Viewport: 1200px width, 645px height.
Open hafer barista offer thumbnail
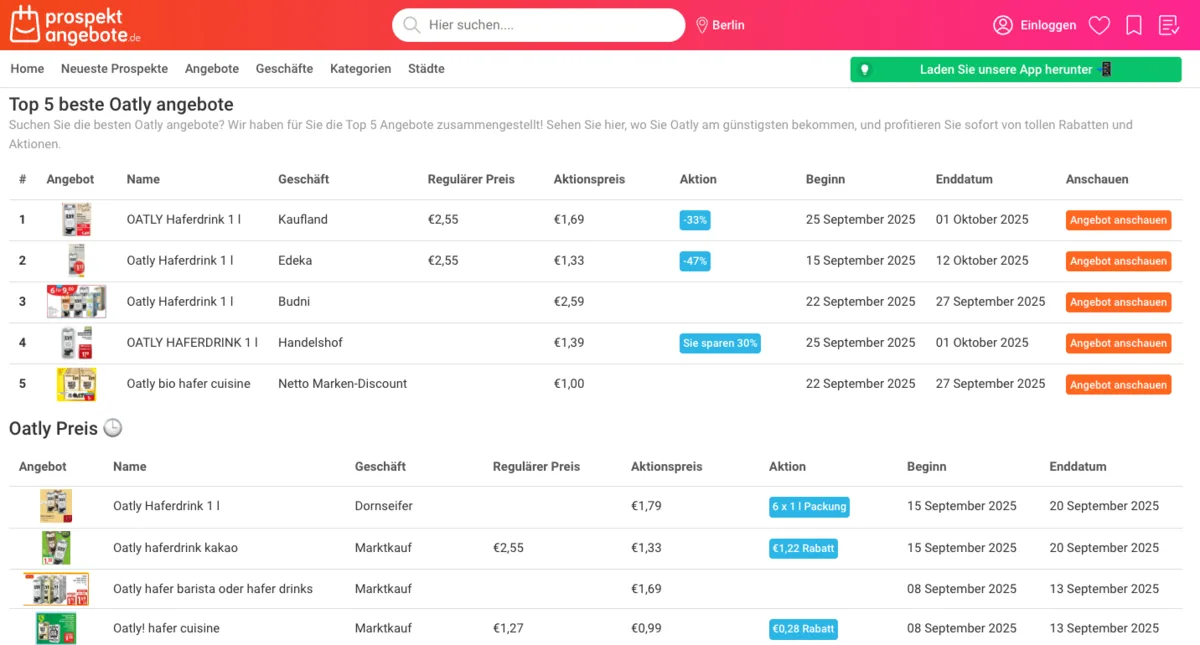(x=56, y=589)
